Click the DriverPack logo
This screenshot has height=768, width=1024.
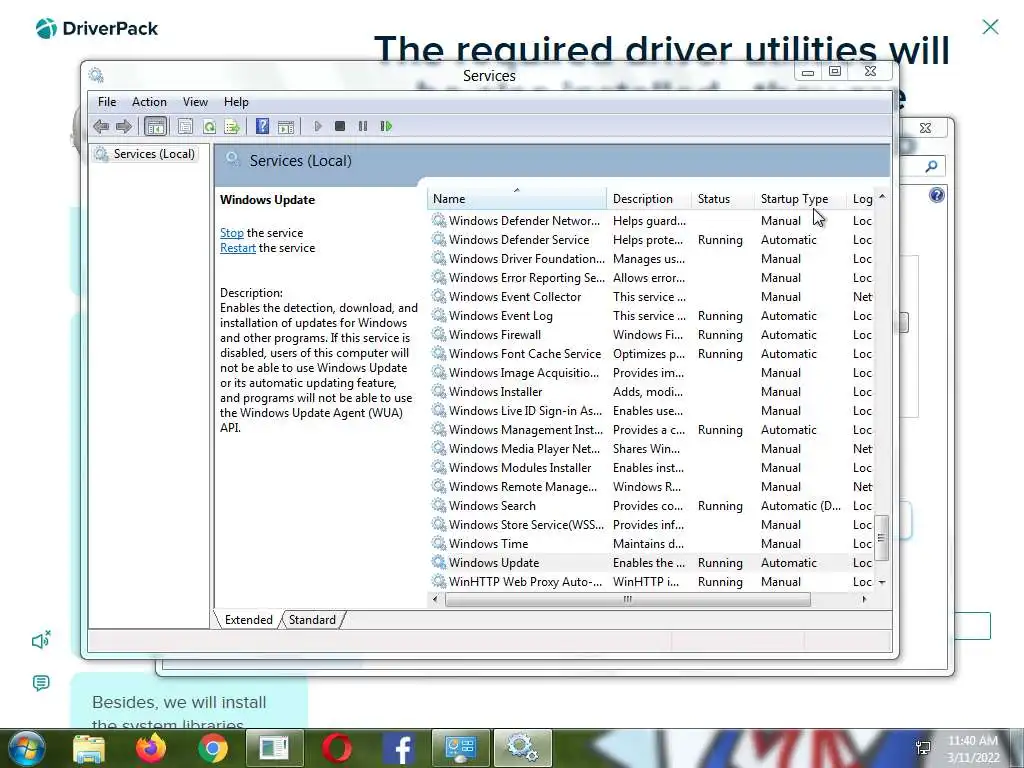(97, 29)
